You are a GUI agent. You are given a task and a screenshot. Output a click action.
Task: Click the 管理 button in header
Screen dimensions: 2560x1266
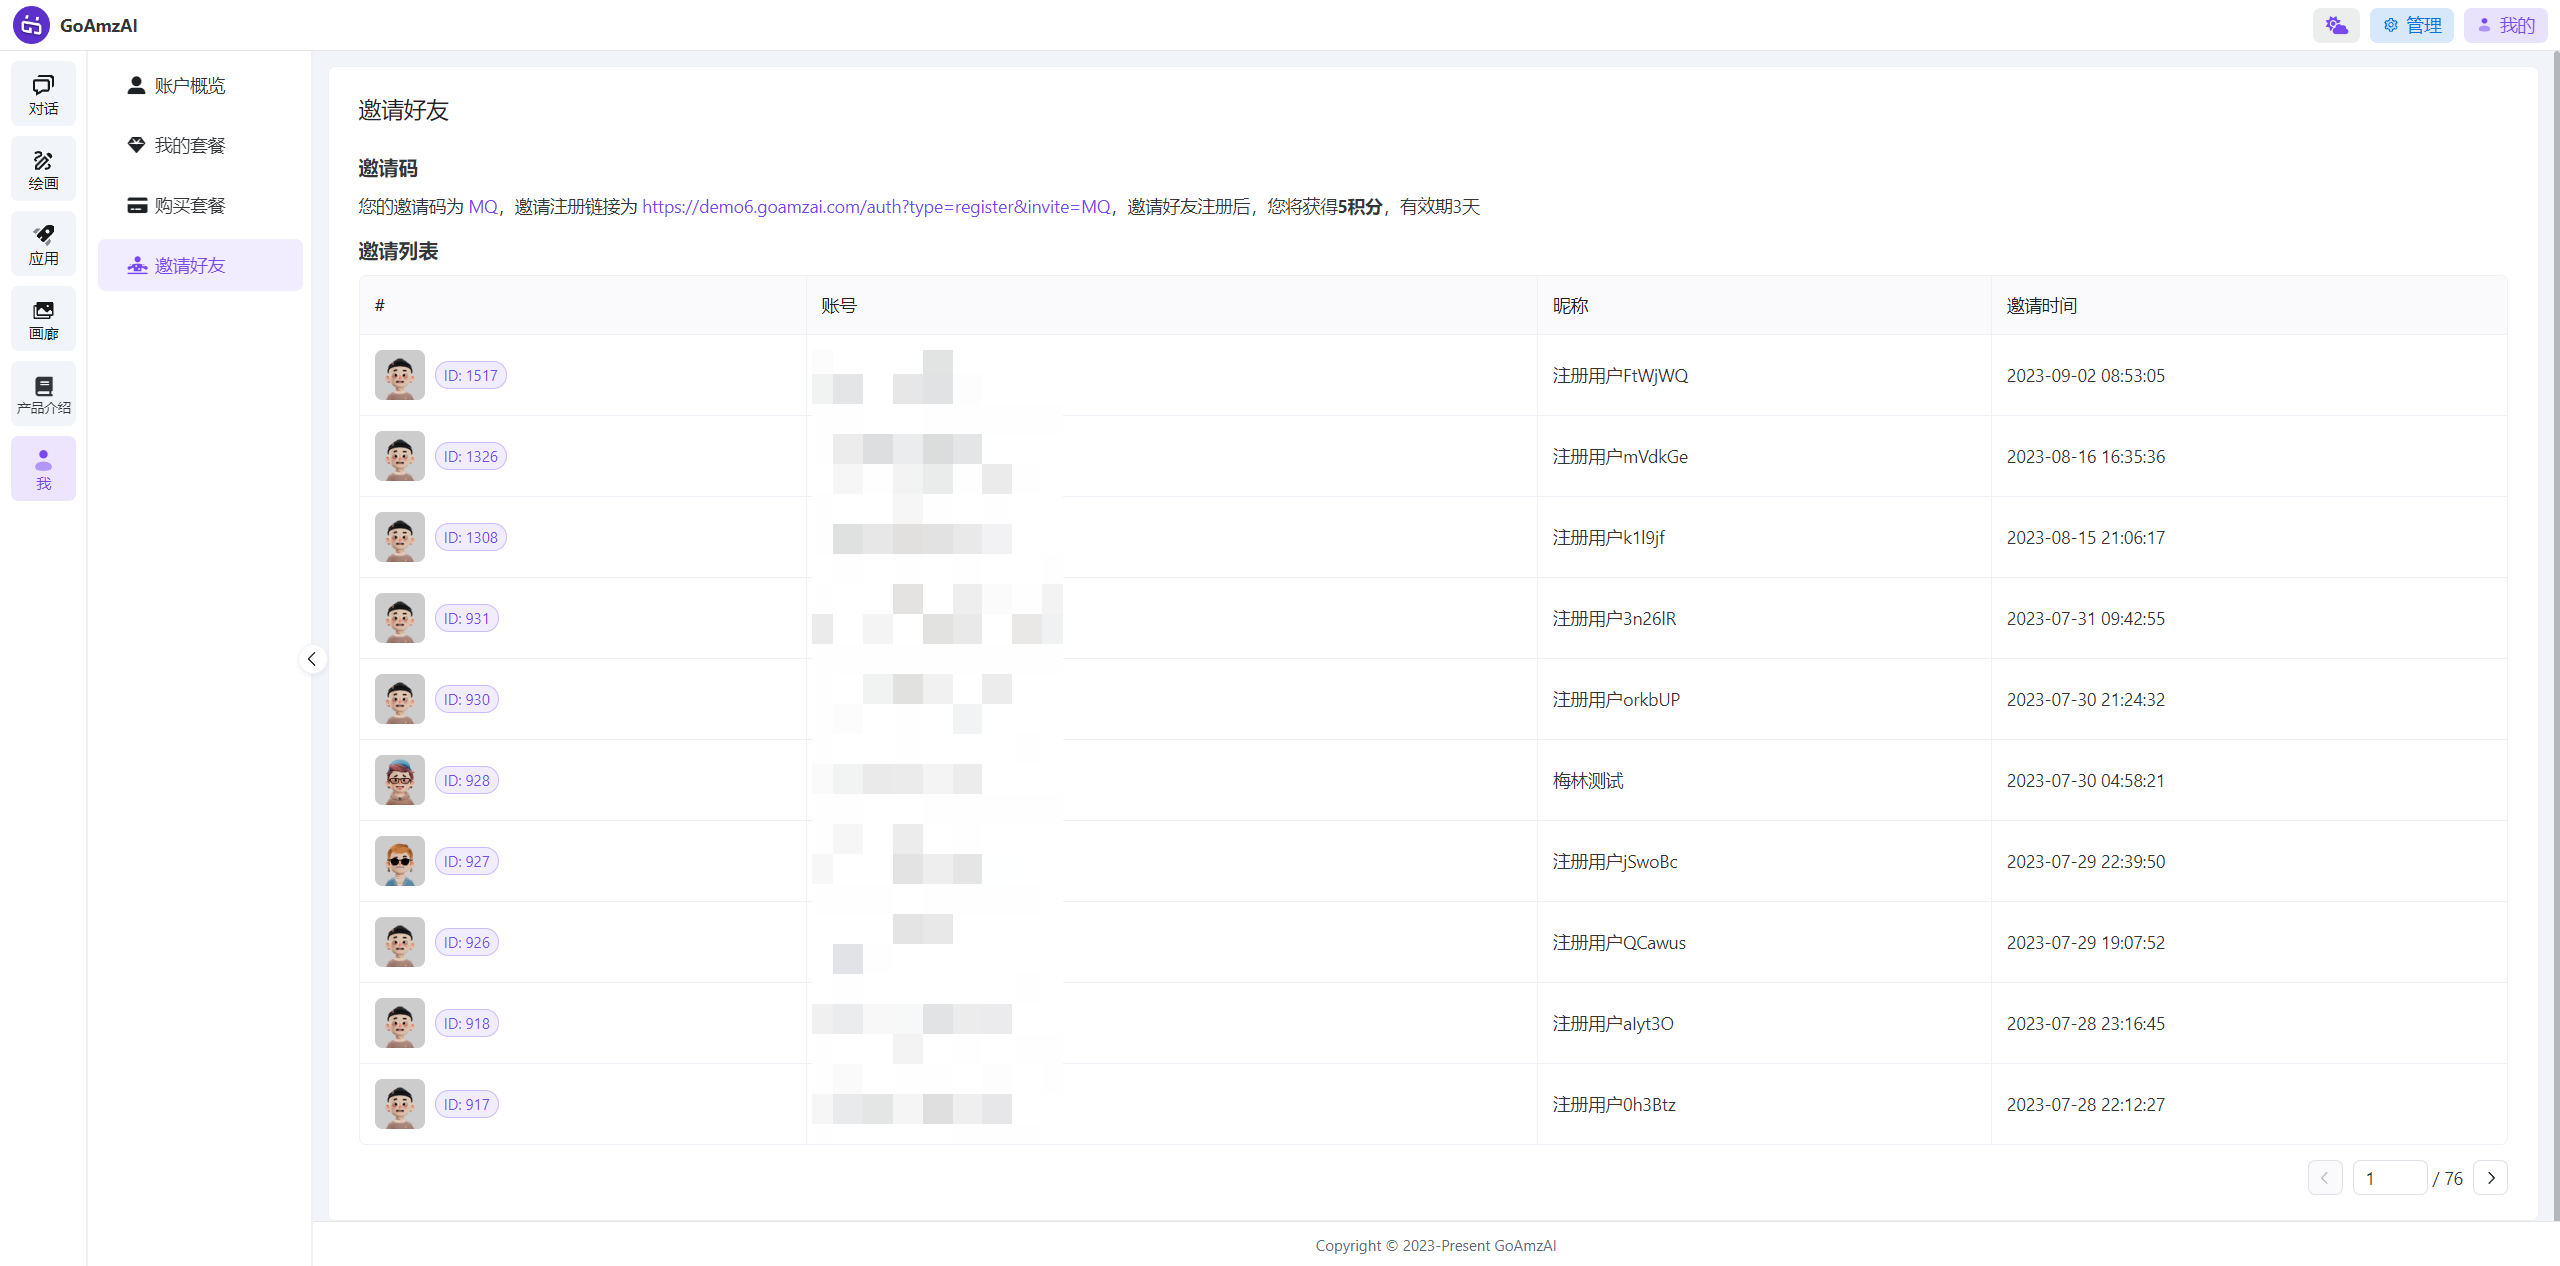[x=2411, y=25]
